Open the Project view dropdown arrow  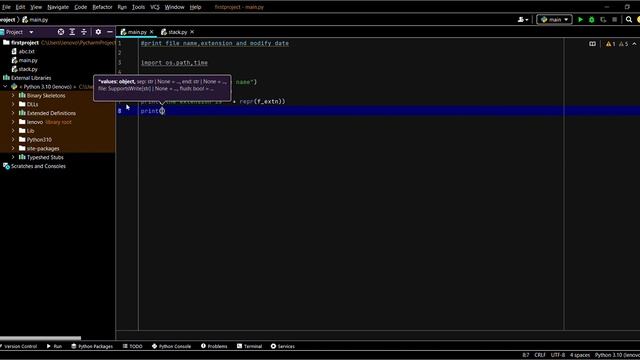pyautogui.click(x=31, y=32)
